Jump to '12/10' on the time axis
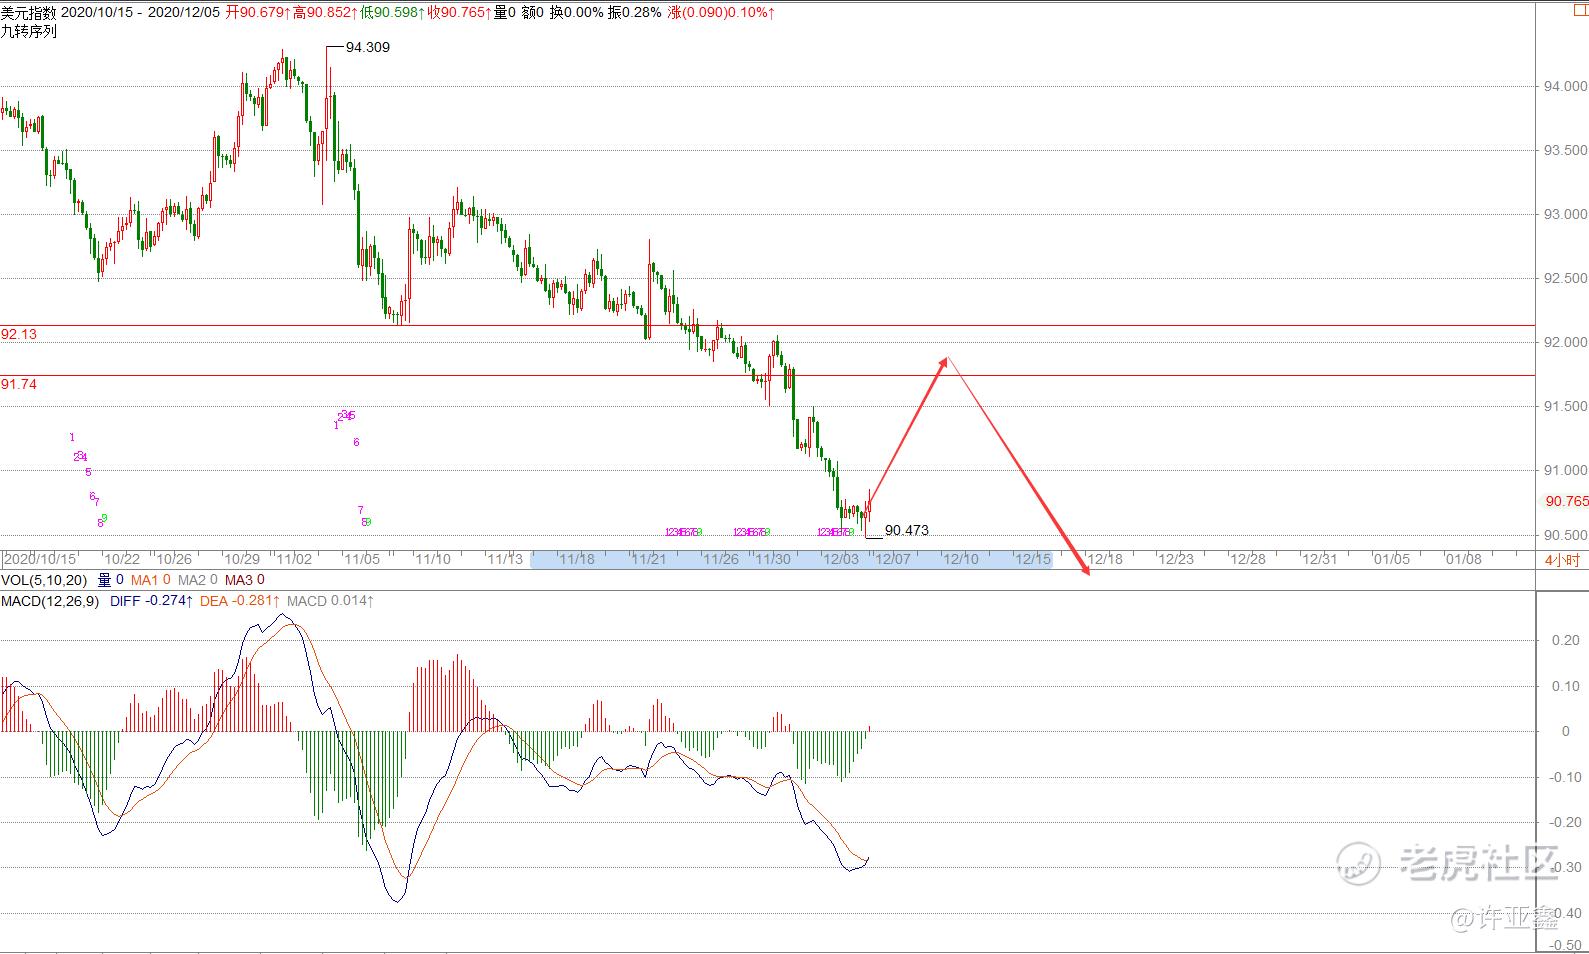The image size is (1589, 954). 962,559
